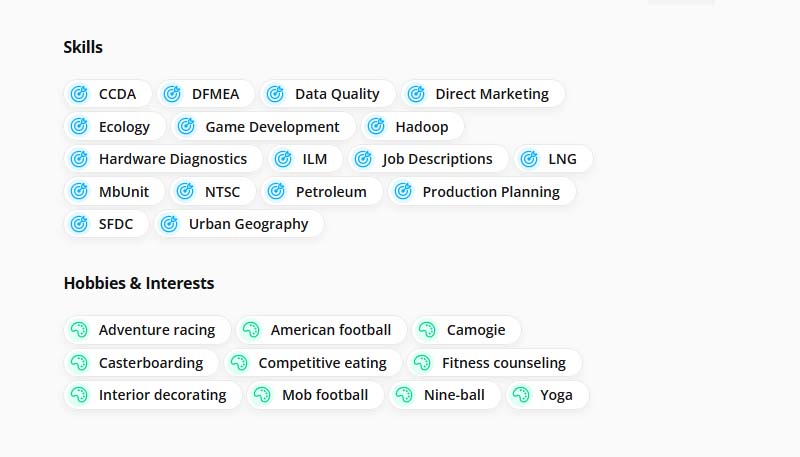
Task: Select the Interior decorating hobby chip
Action: (x=153, y=395)
